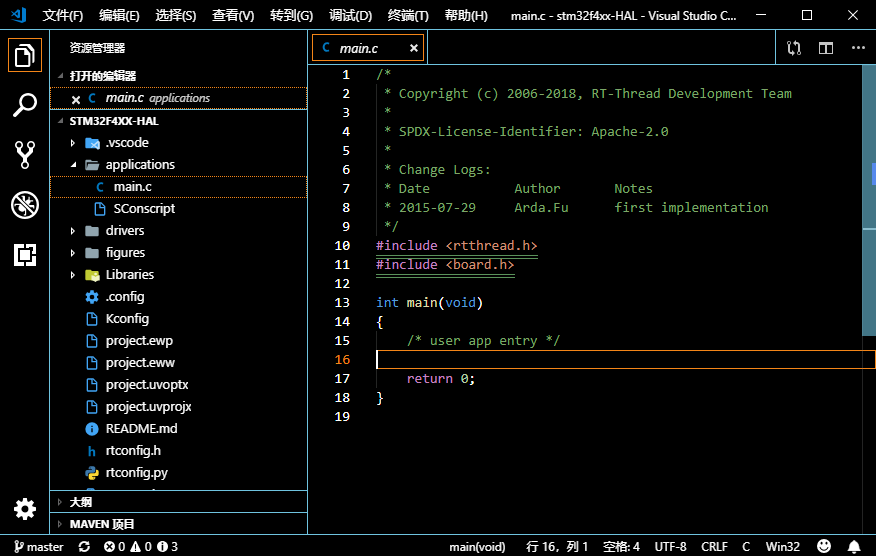The image size is (876, 556).
Task: Open the .config file
Action: coord(179,296)
